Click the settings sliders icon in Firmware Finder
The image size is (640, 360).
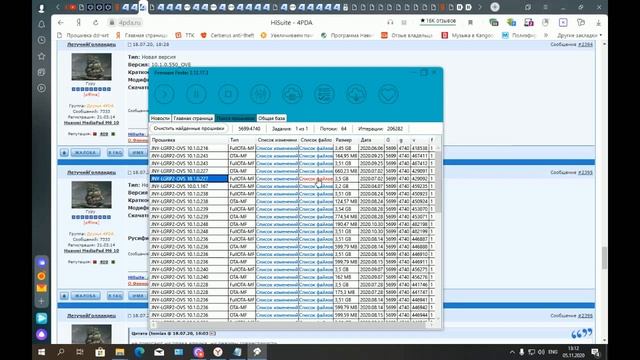pos(260,94)
